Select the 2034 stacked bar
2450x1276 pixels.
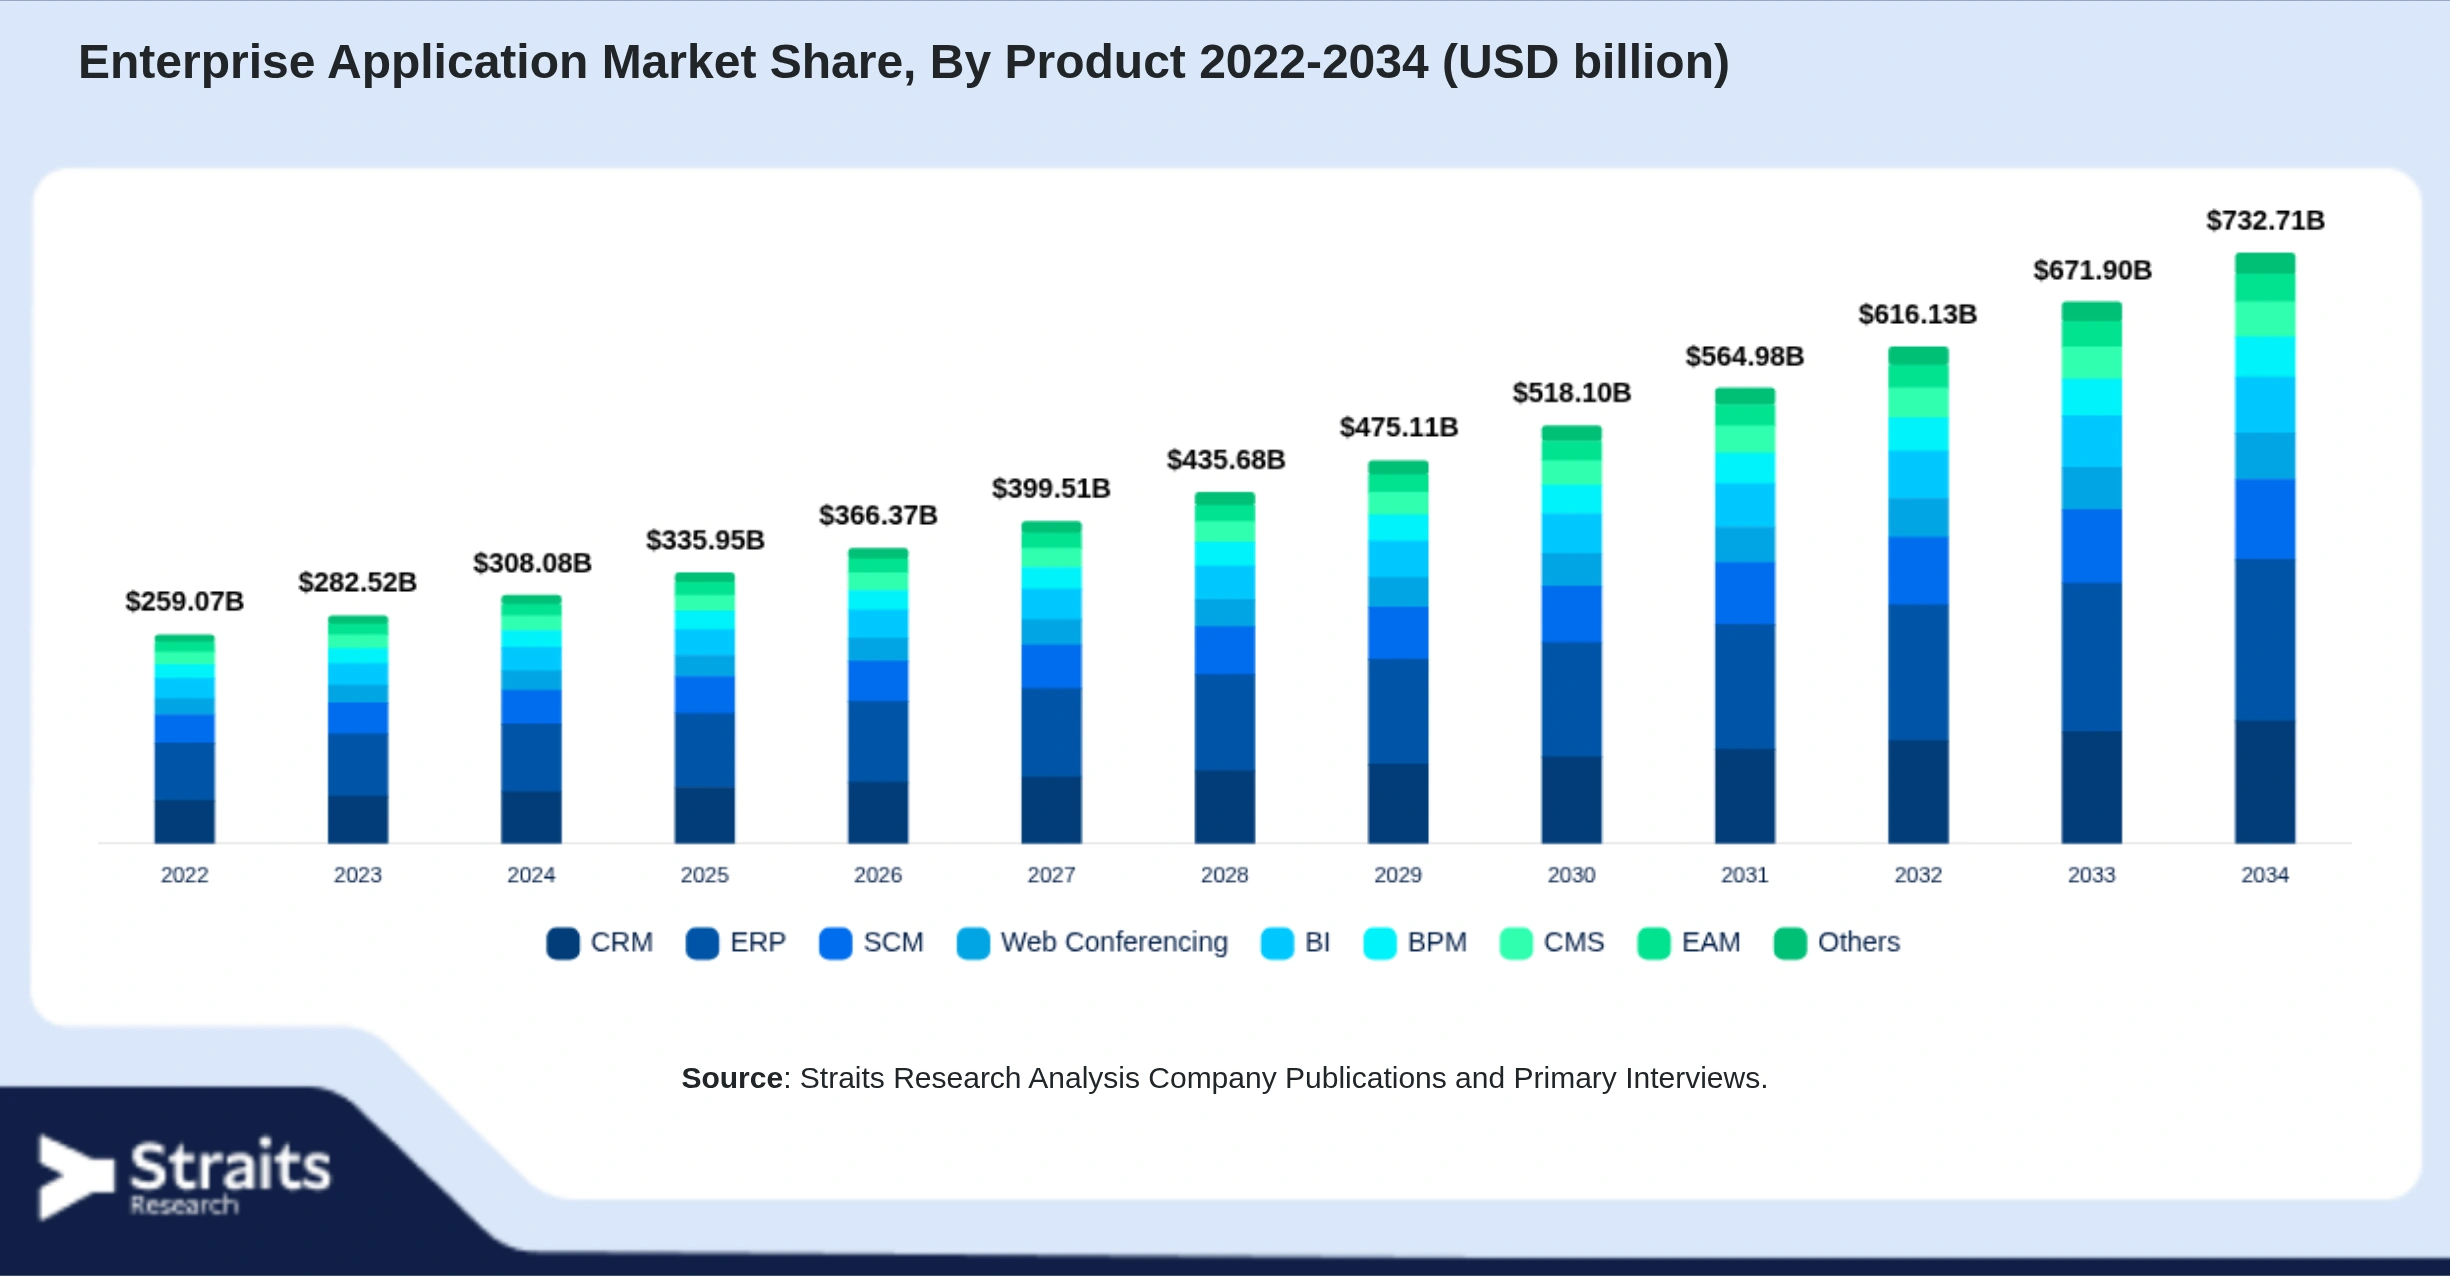click(x=2265, y=548)
